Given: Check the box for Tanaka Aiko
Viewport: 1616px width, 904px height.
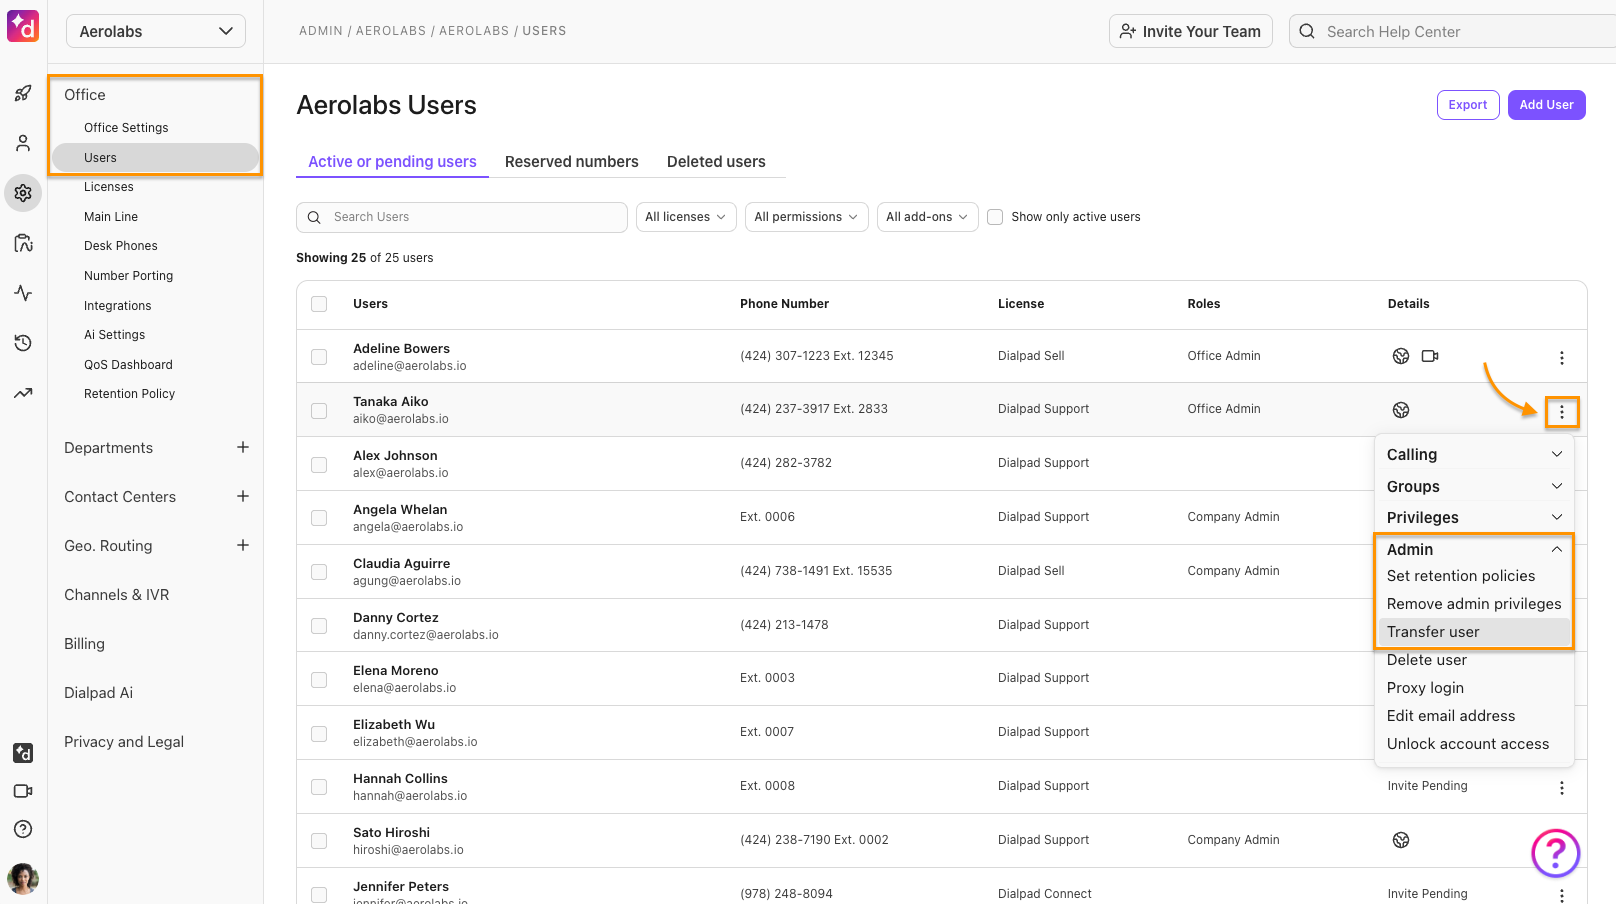Looking at the screenshot, I should click(319, 411).
